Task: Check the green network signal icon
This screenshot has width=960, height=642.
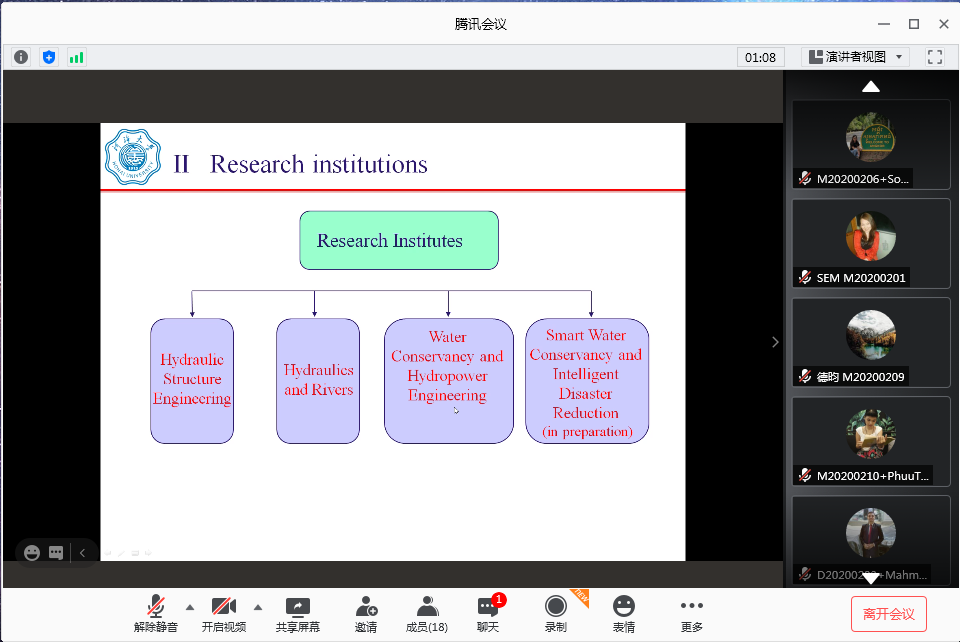Action: pos(76,57)
